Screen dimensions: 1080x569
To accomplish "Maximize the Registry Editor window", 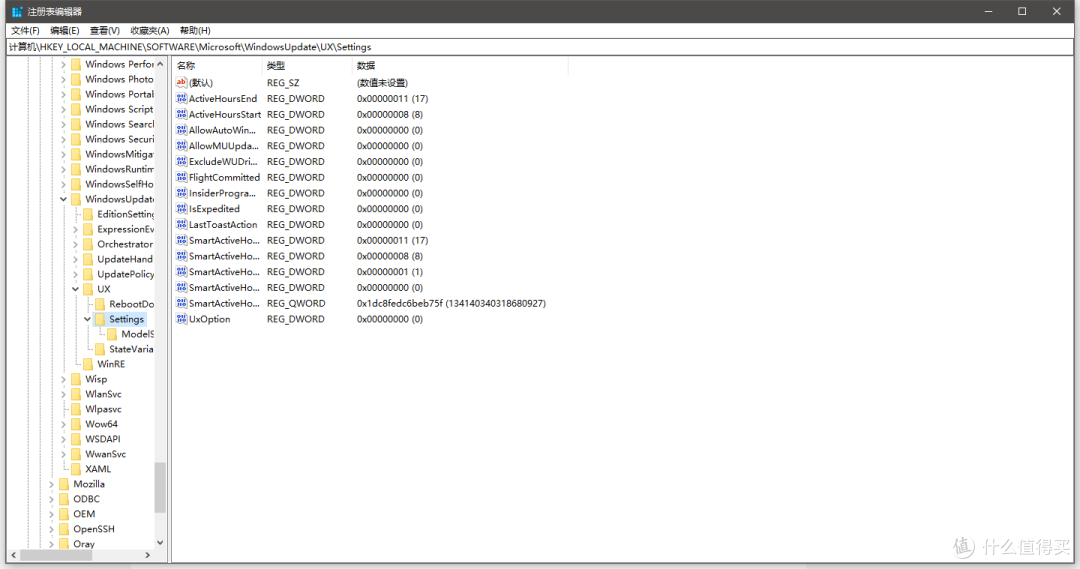I will pos(1022,12).
